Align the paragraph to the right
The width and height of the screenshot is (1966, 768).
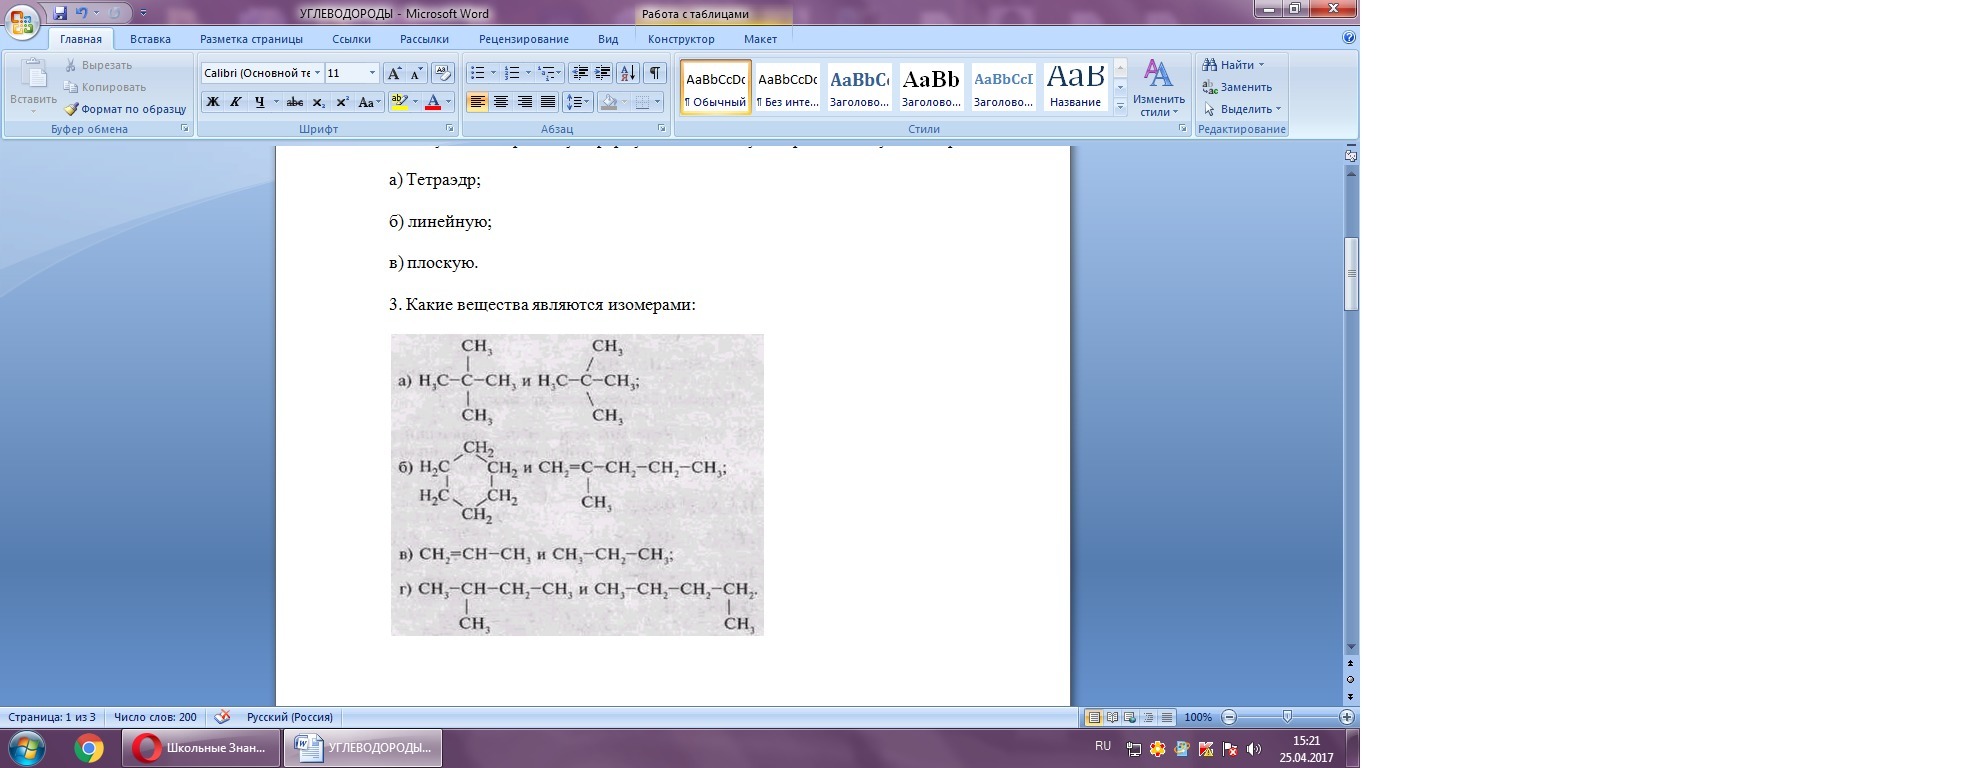[x=524, y=102]
